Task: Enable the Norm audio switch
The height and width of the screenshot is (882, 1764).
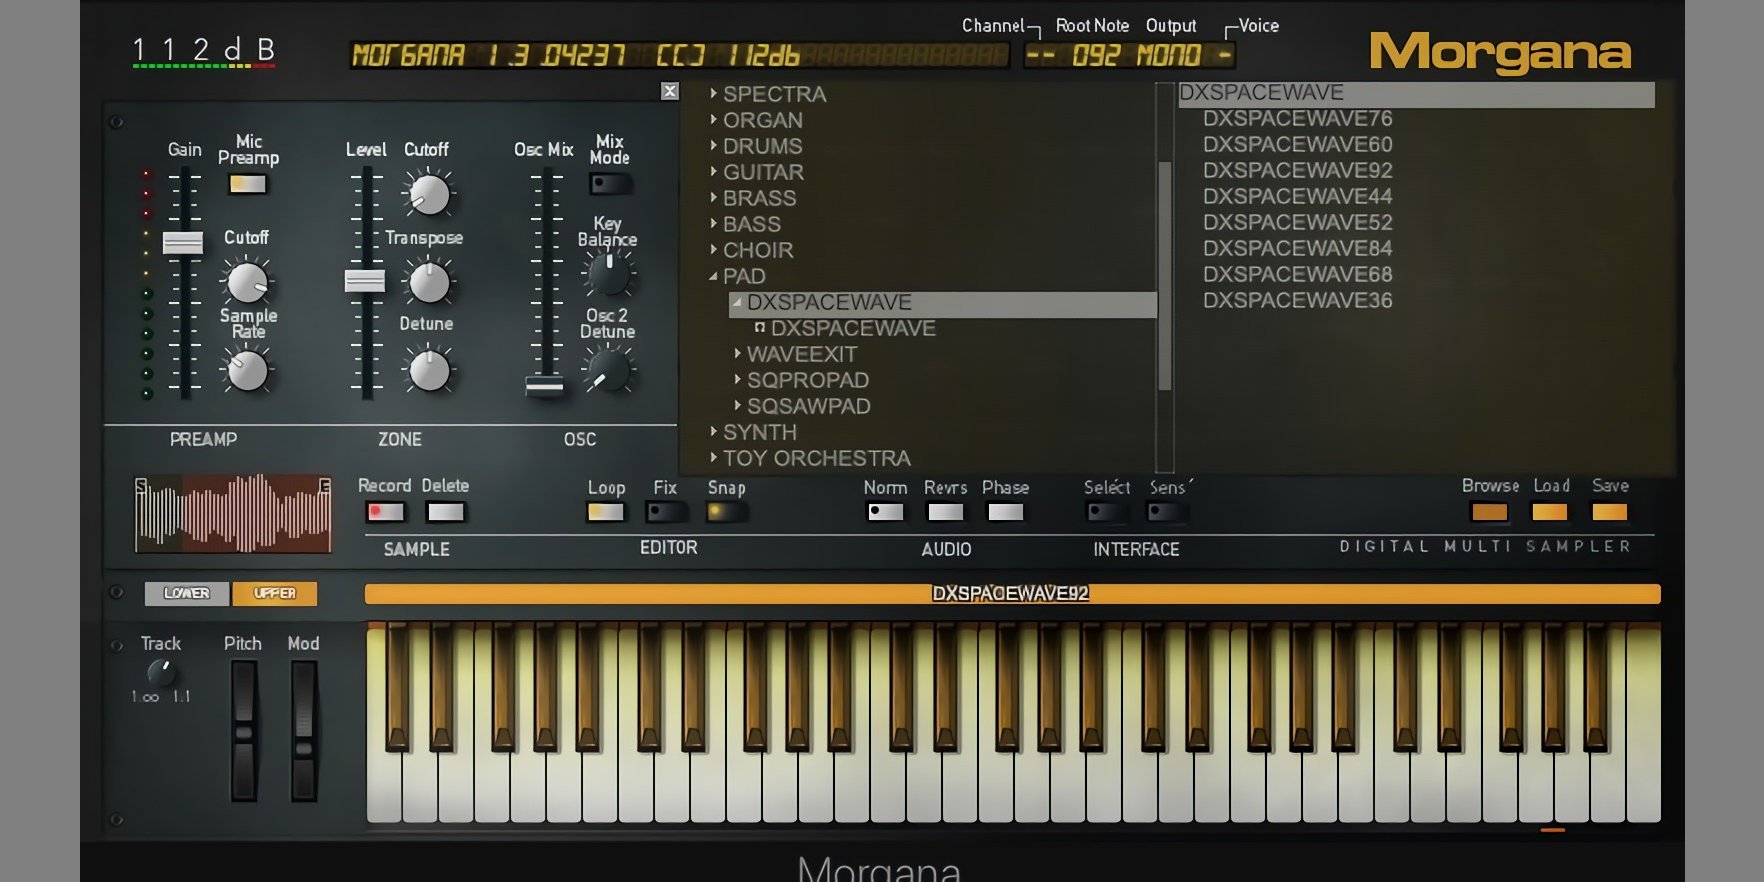Action: 885,512
